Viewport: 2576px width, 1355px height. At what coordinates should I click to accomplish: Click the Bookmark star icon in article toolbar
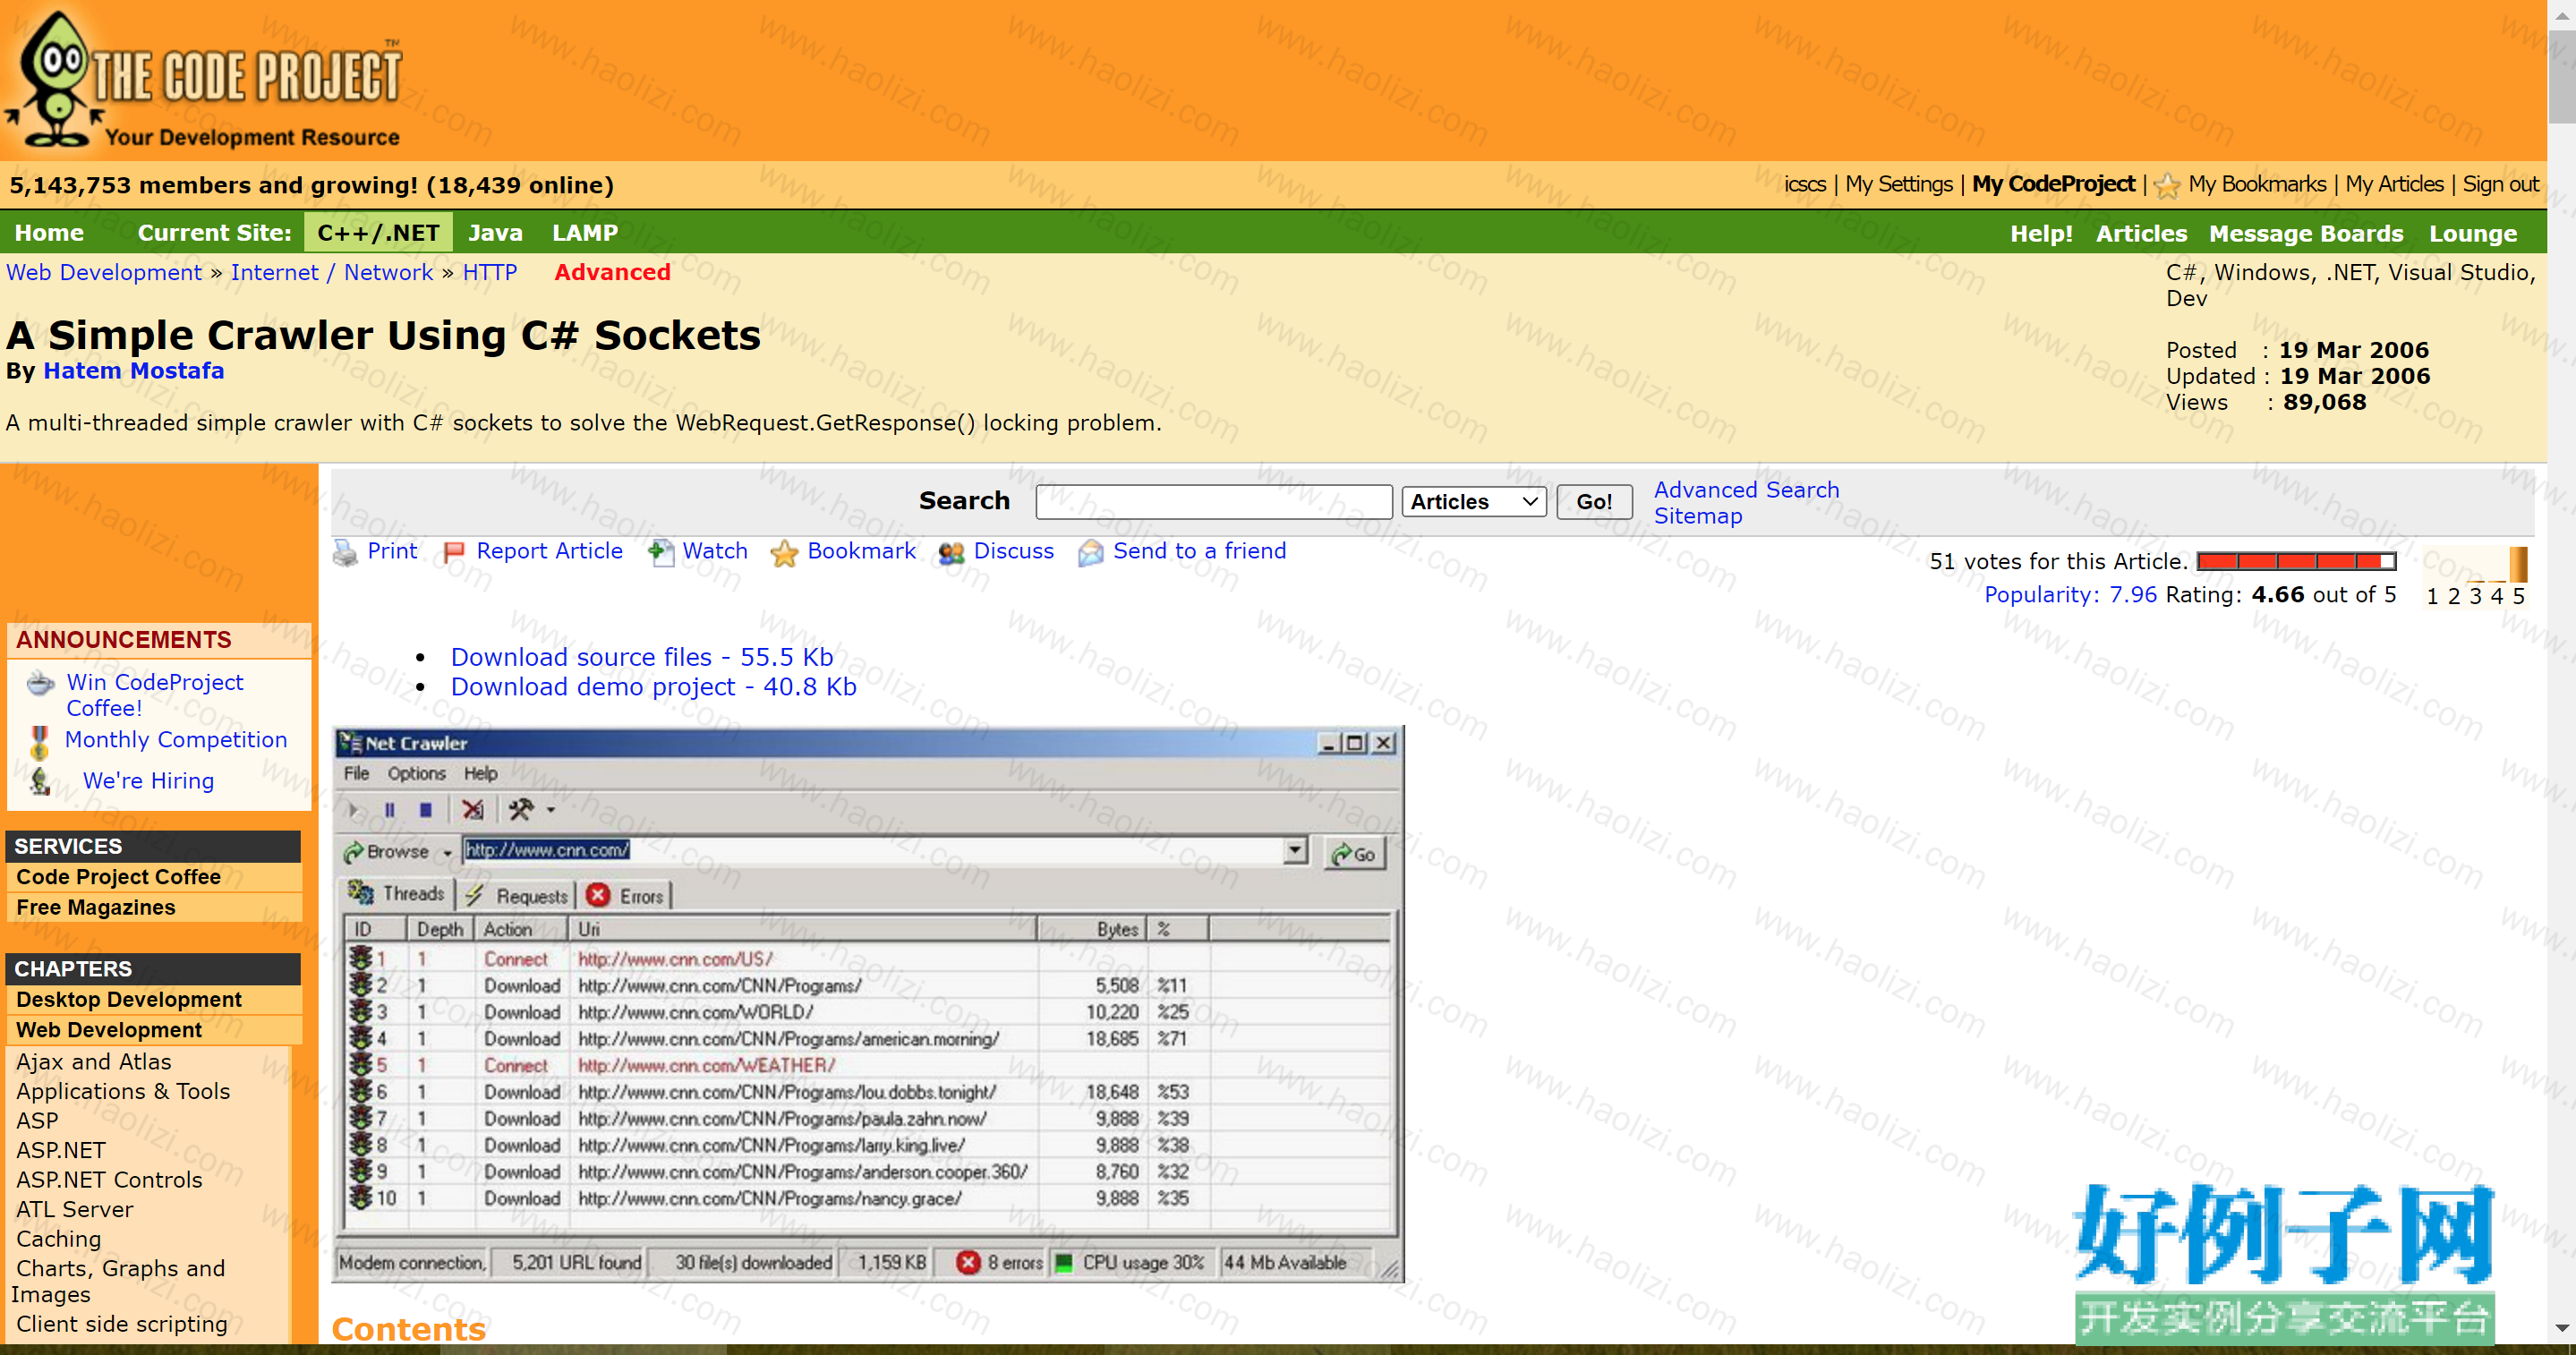784,553
